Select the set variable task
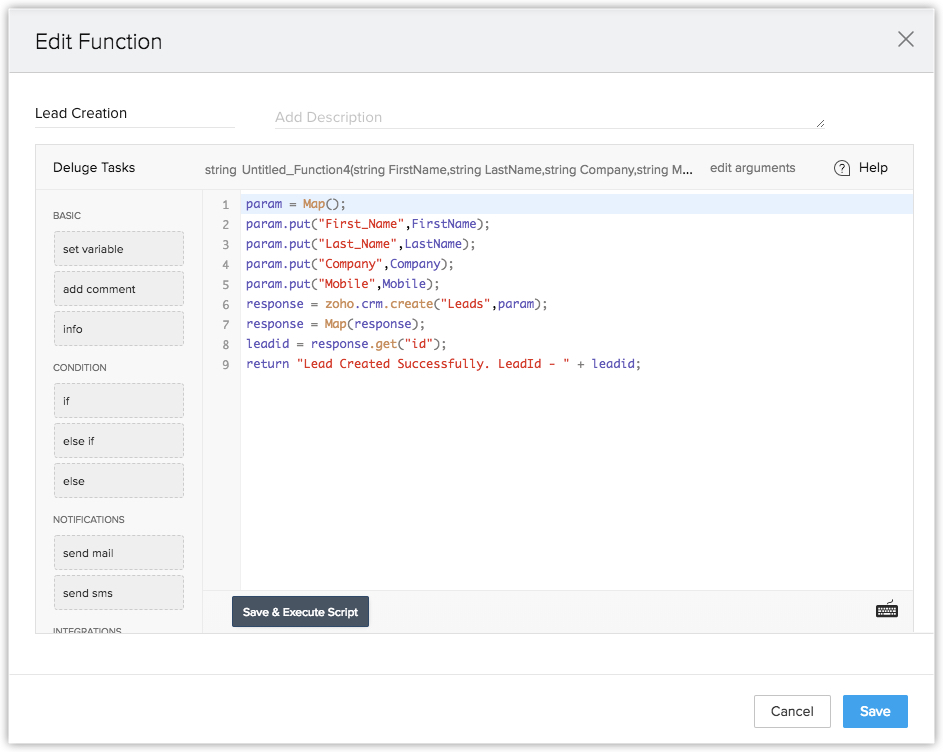943x752 pixels. point(118,249)
